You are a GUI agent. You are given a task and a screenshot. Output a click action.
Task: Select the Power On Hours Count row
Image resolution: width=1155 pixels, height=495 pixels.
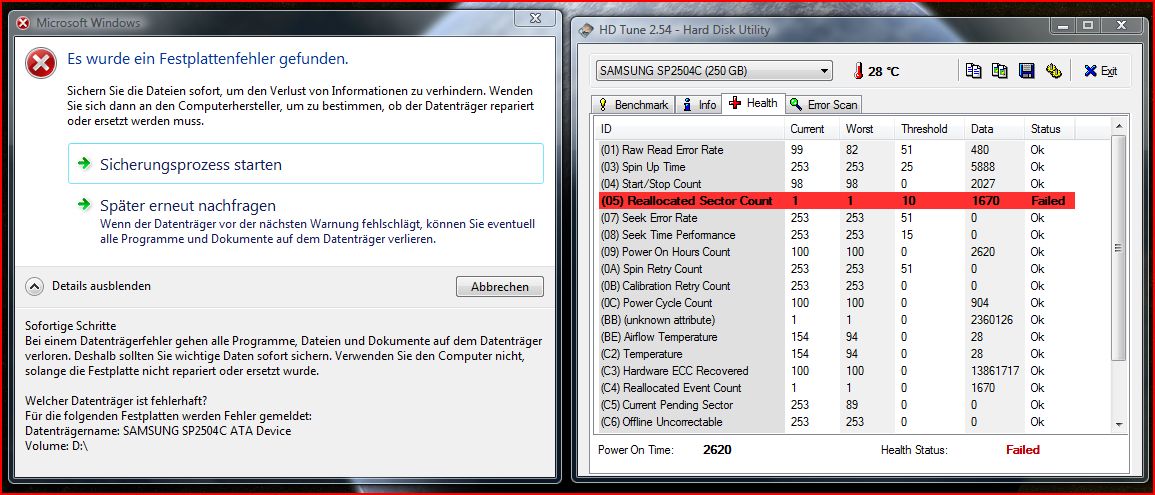click(835, 252)
